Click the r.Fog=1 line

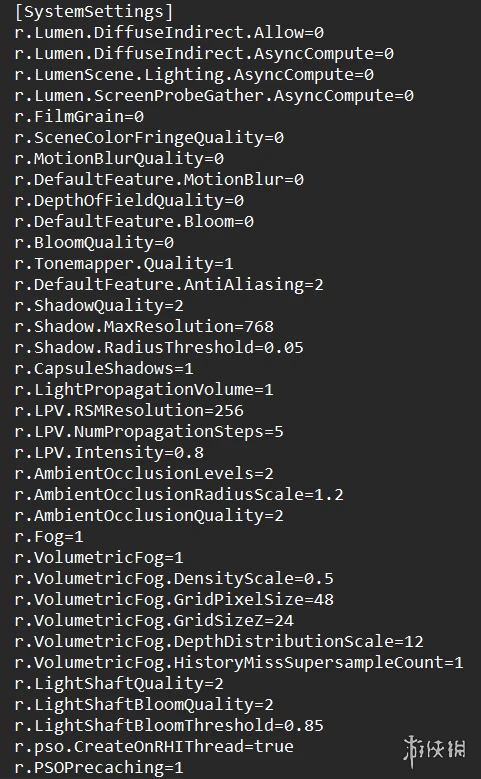click(49, 536)
